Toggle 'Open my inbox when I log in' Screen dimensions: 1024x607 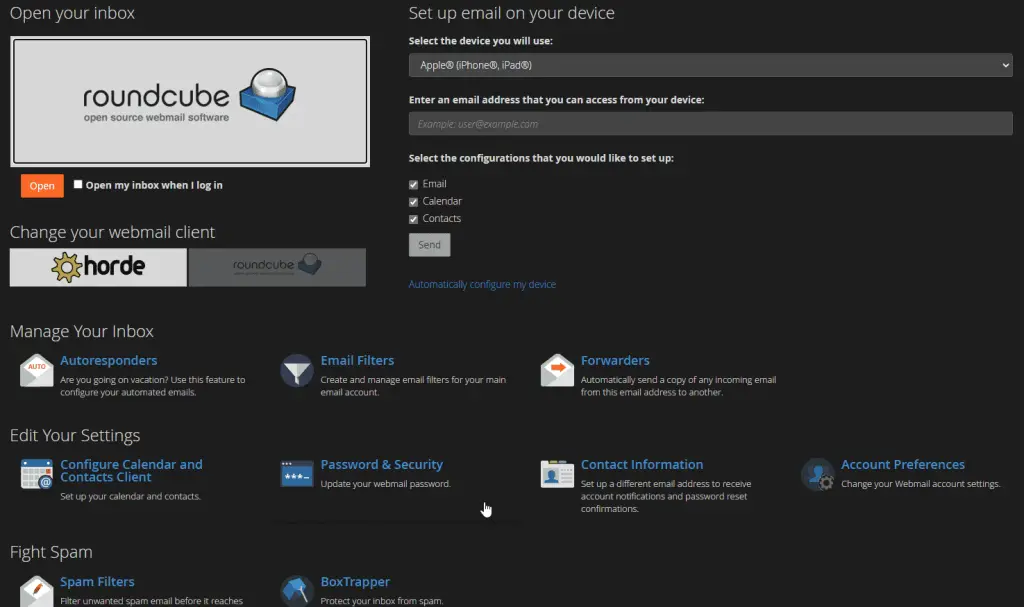78,184
